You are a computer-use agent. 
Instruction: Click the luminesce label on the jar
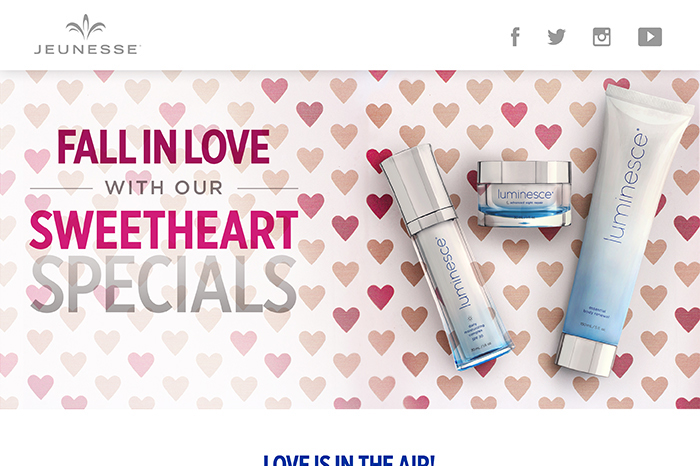pyautogui.click(x=525, y=195)
